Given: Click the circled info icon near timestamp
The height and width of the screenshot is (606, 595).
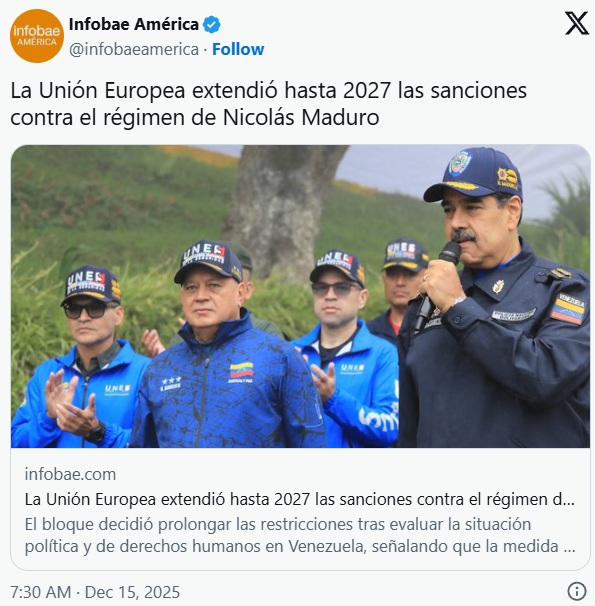Looking at the screenshot, I should (x=576, y=591).
